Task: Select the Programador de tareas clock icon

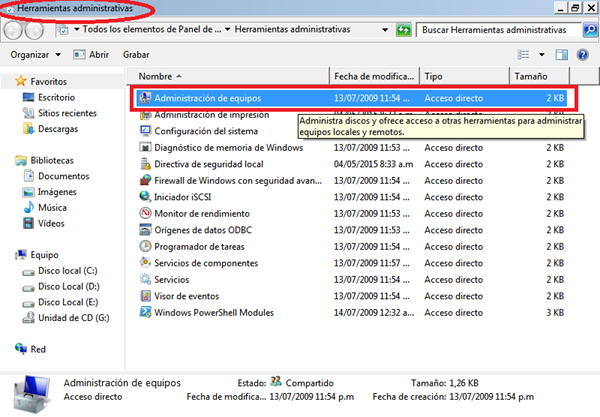Action: coord(145,246)
